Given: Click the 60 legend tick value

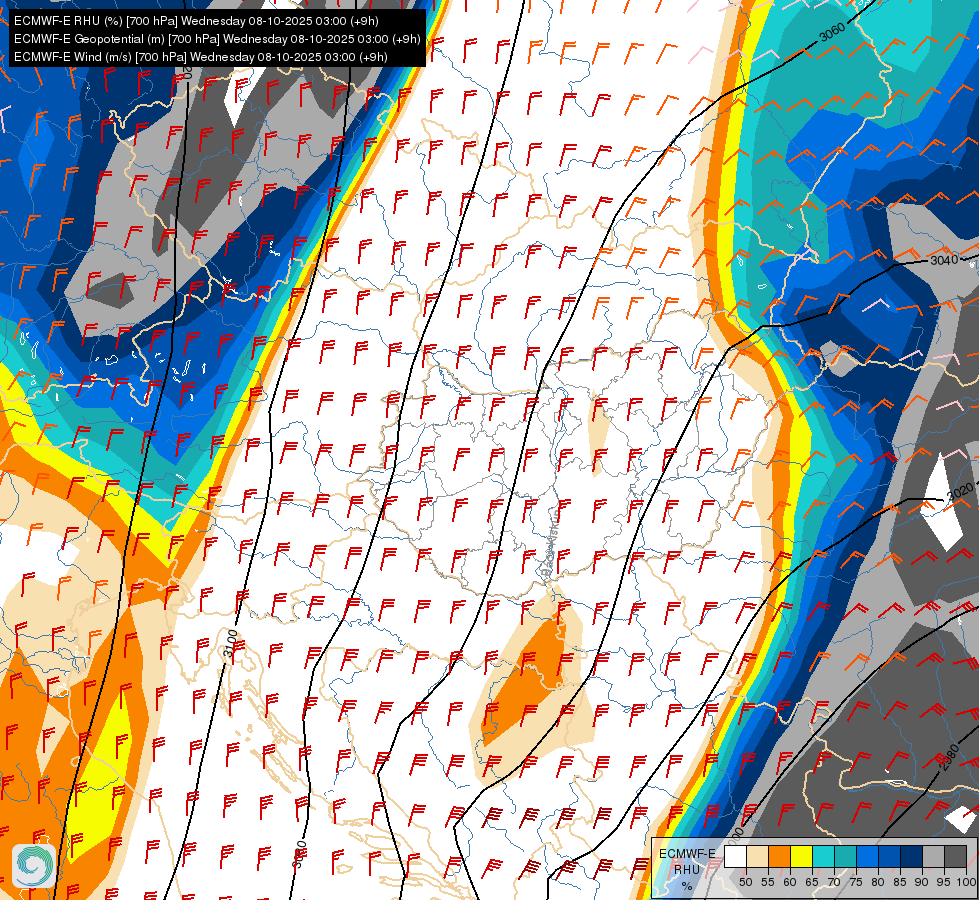Looking at the screenshot, I should coord(790,882).
